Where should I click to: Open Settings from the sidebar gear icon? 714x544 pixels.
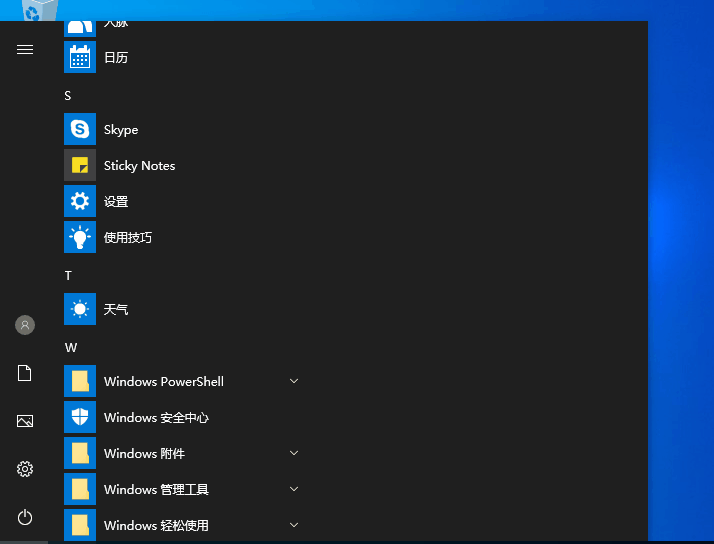coord(25,469)
